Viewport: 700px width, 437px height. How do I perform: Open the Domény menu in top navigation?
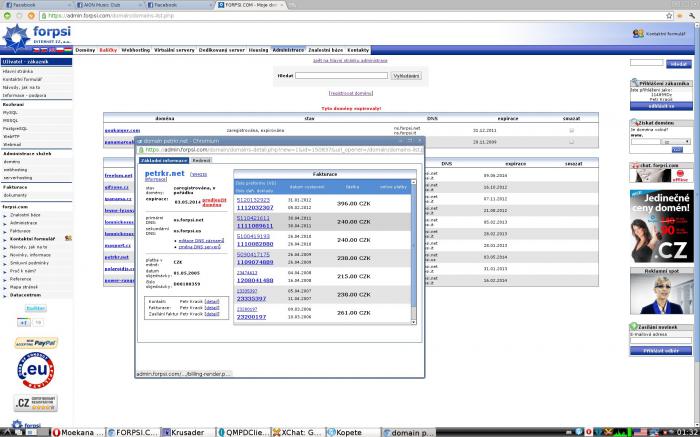pyautogui.click(x=85, y=50)
